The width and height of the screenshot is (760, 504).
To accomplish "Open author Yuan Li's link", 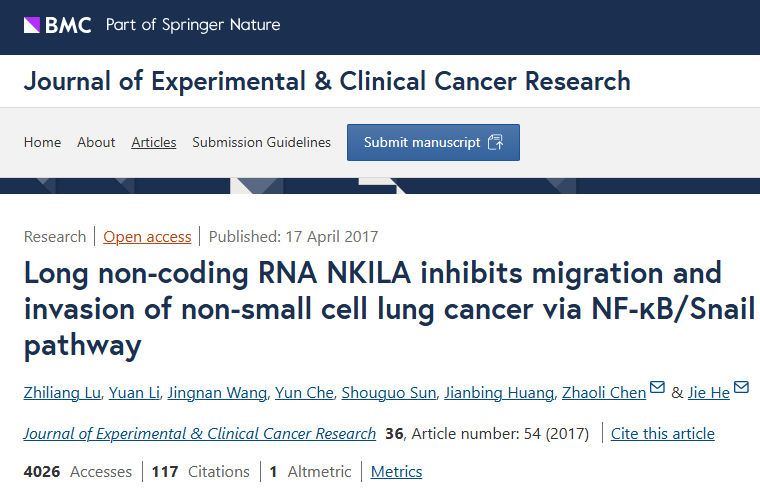I will tap(134, 393).
